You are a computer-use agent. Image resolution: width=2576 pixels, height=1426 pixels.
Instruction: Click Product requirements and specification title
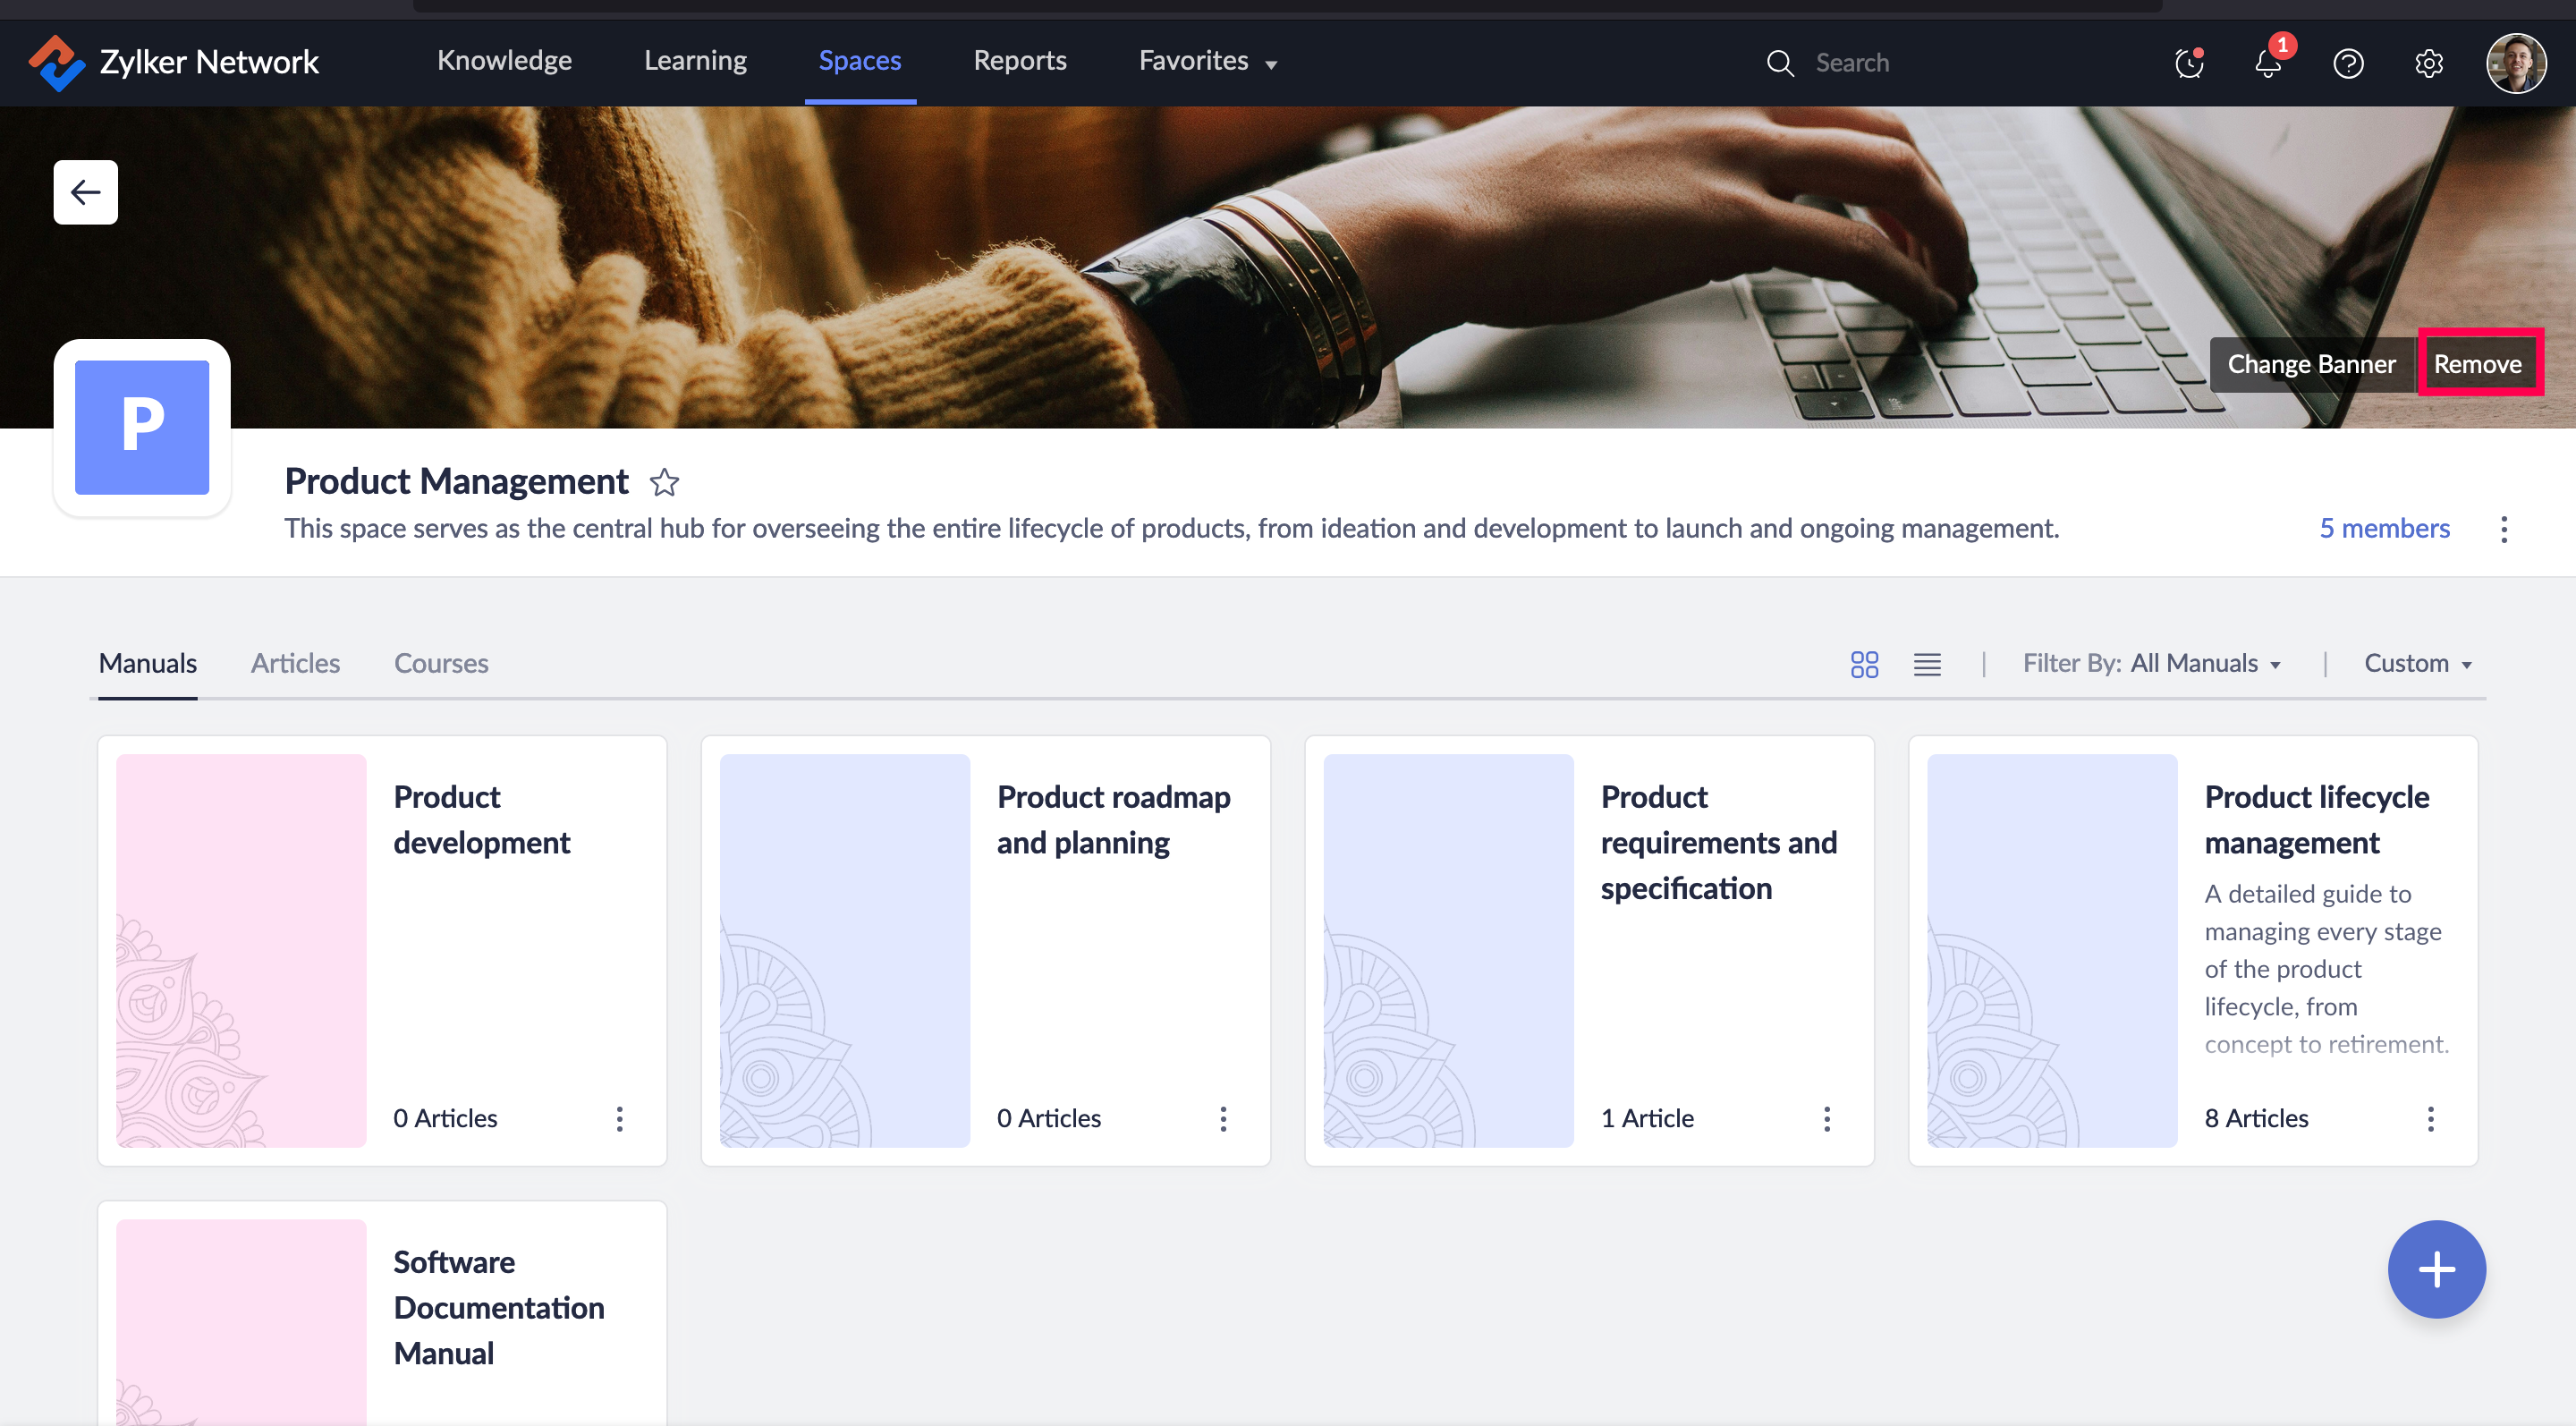1719,842
